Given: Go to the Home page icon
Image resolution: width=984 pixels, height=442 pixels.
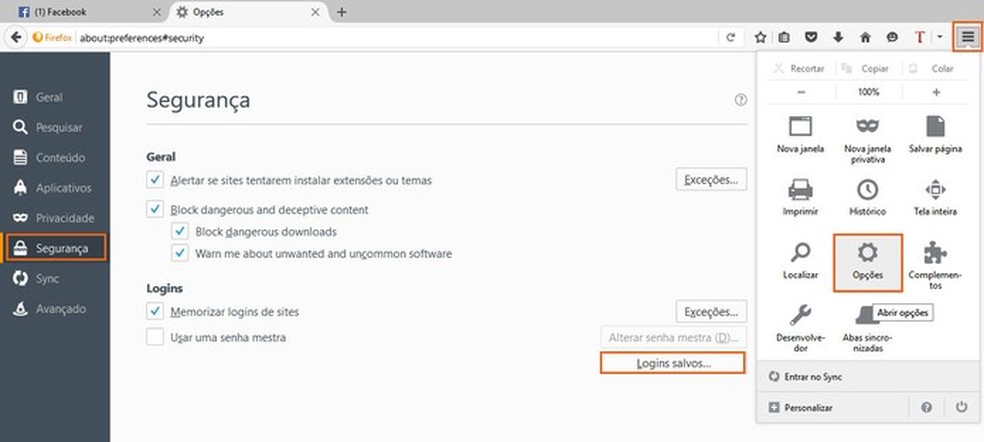Looking at the screenshot, I should pyautogui.click(x=864, y=37).
